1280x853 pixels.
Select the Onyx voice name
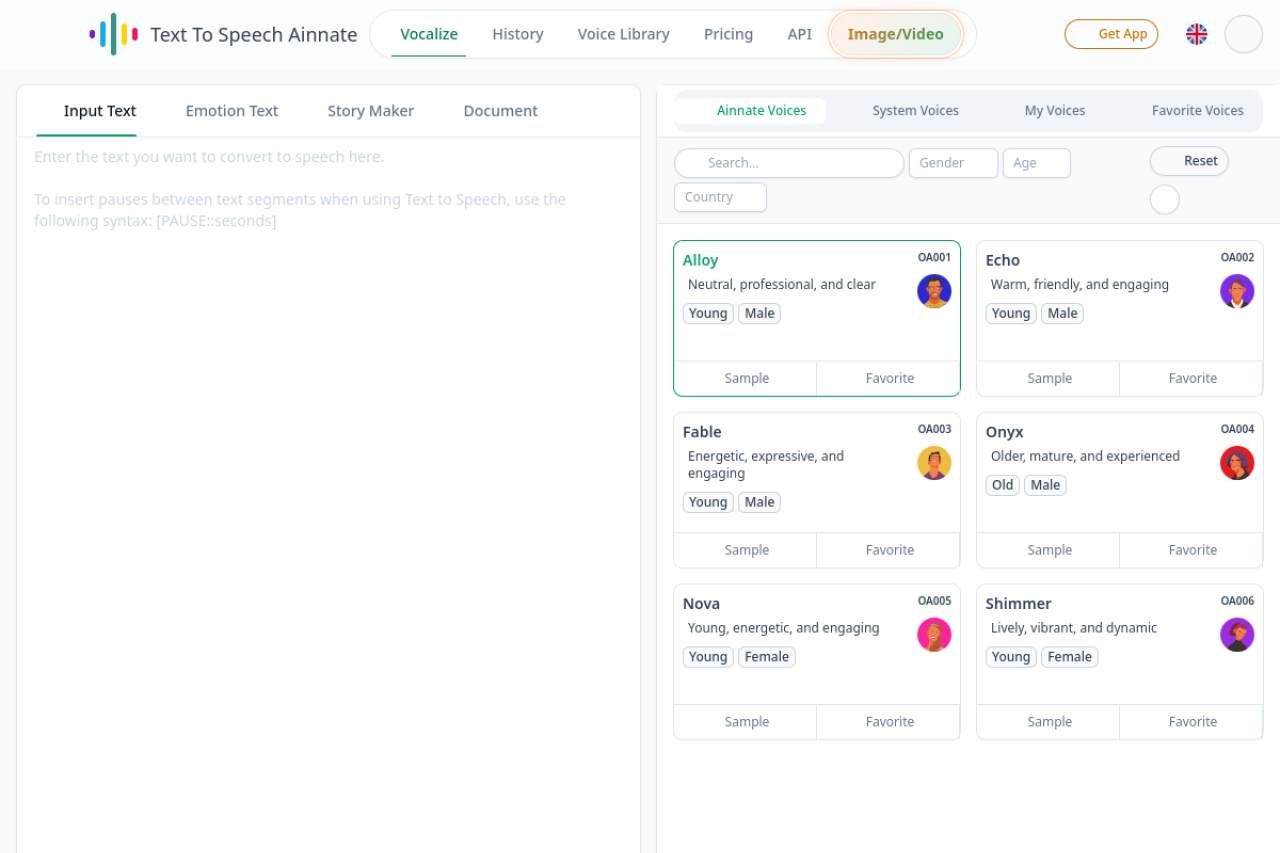1004,432
